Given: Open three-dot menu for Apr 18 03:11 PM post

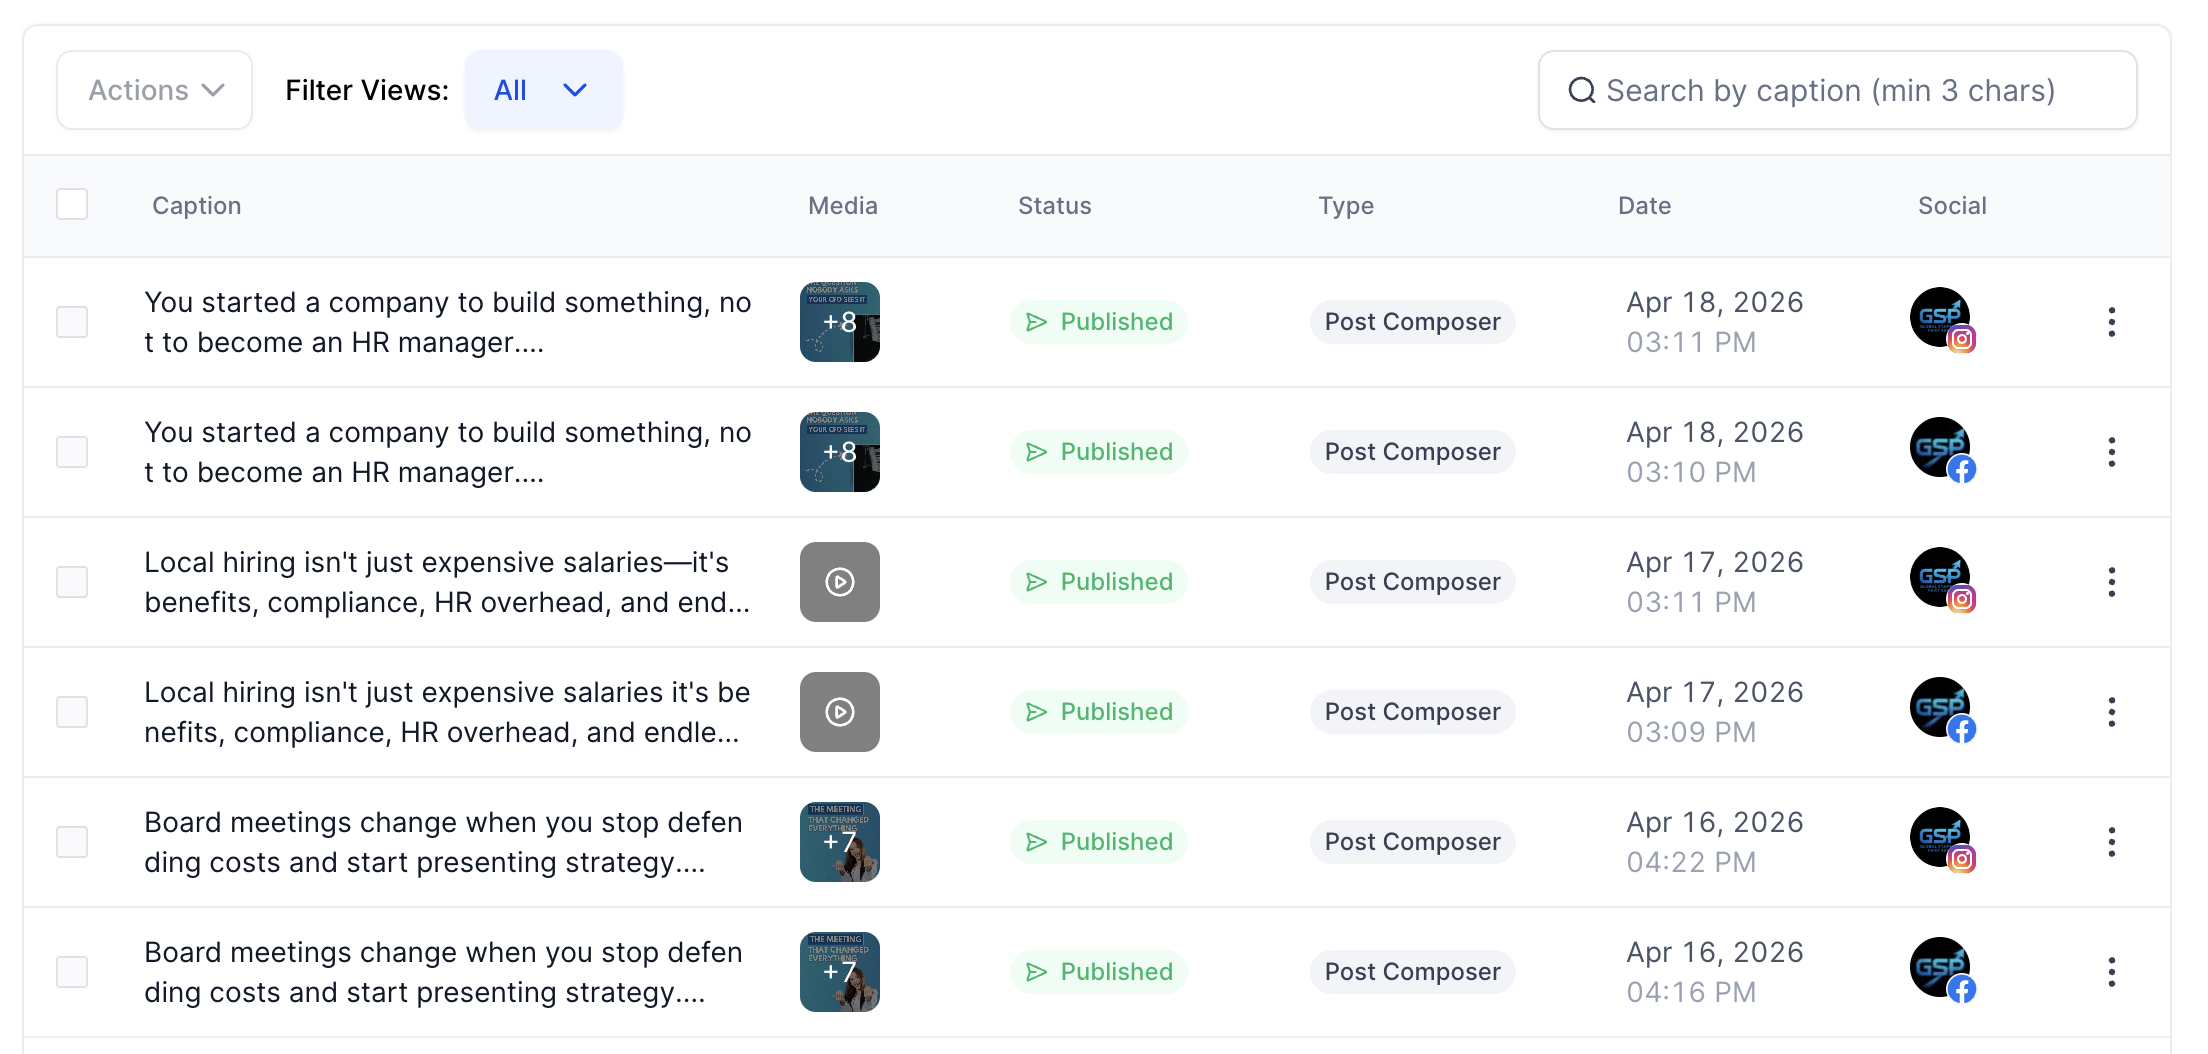Looking at the screenshot, I should [x=2111, y=322].
